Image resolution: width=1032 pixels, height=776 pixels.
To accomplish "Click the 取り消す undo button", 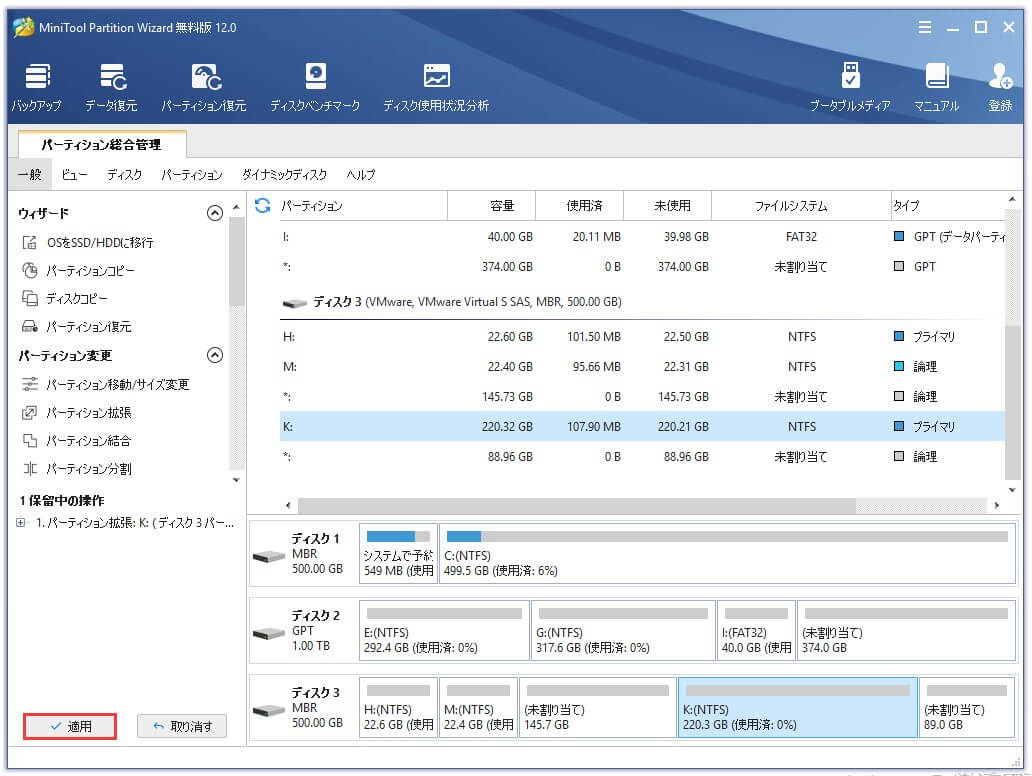I will pyautogui.click(x=182, y=727).
